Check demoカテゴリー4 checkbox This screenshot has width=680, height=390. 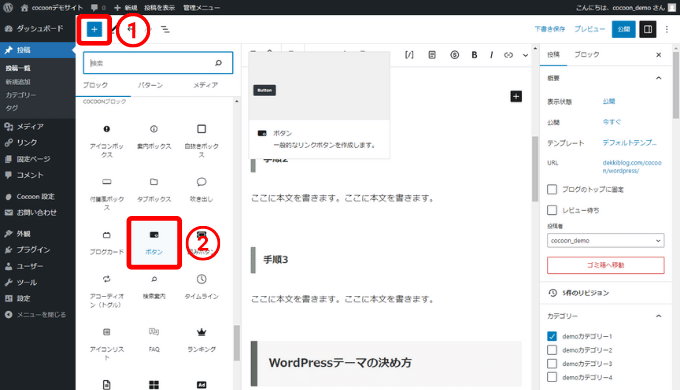552,377
